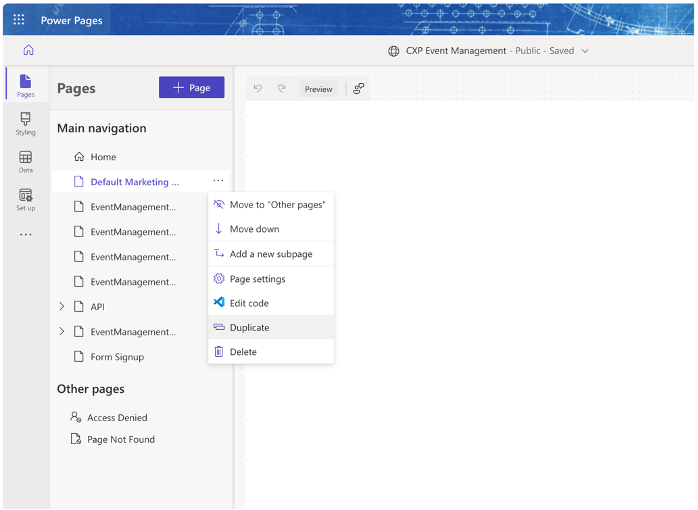Expand the site name dropdown chevron
Screen dimensions: 698x510
click(x=585, y=51)
